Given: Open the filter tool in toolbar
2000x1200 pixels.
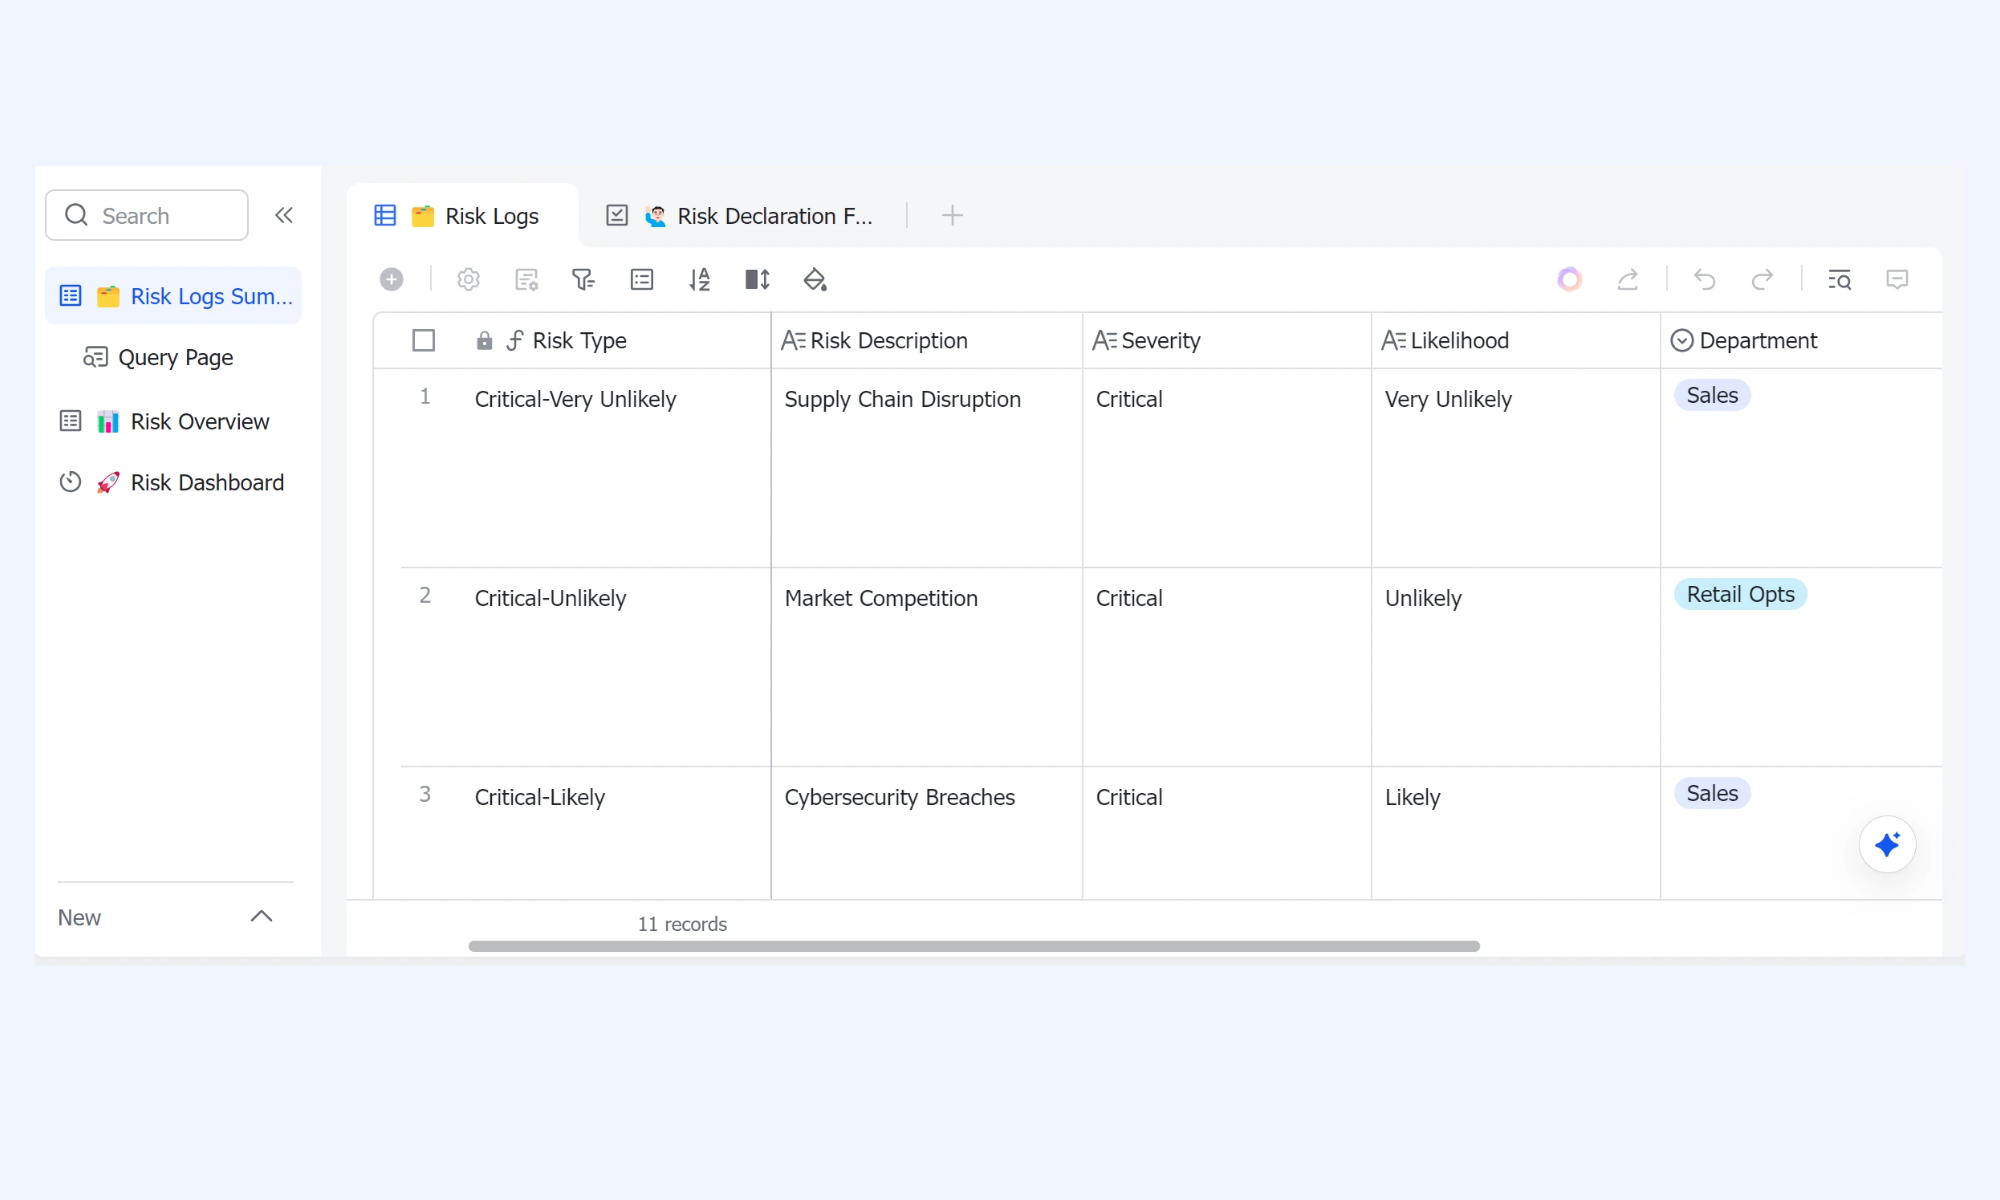Looking at the screenshot, I should (583, 280).
